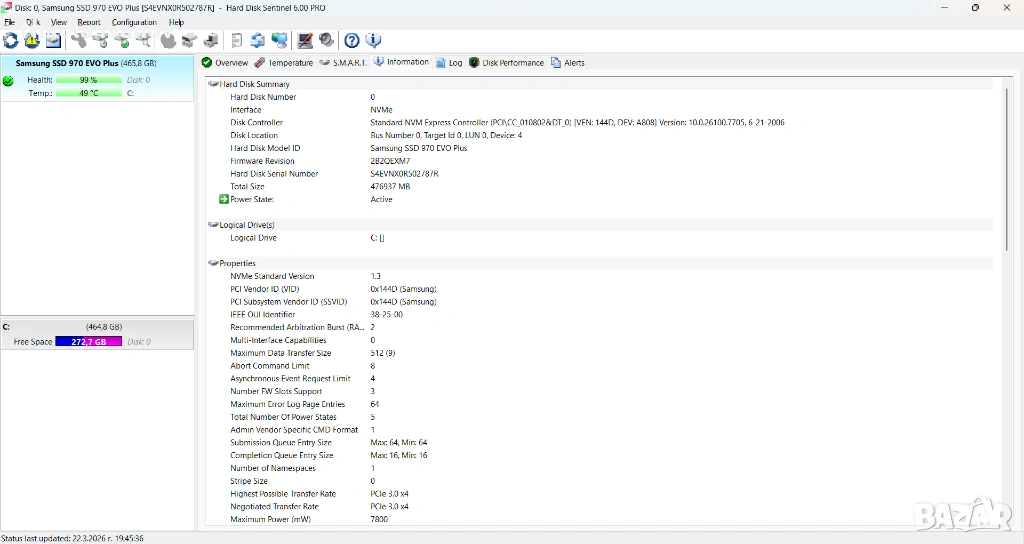Viewport: 1024px width, 544px height.
Task: Collapse the Properties section header
Action: (213, 263)
